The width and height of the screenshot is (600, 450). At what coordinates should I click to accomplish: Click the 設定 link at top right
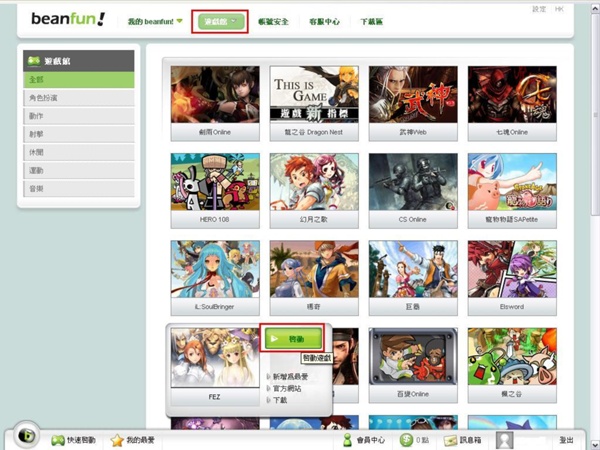coord(539,9)
